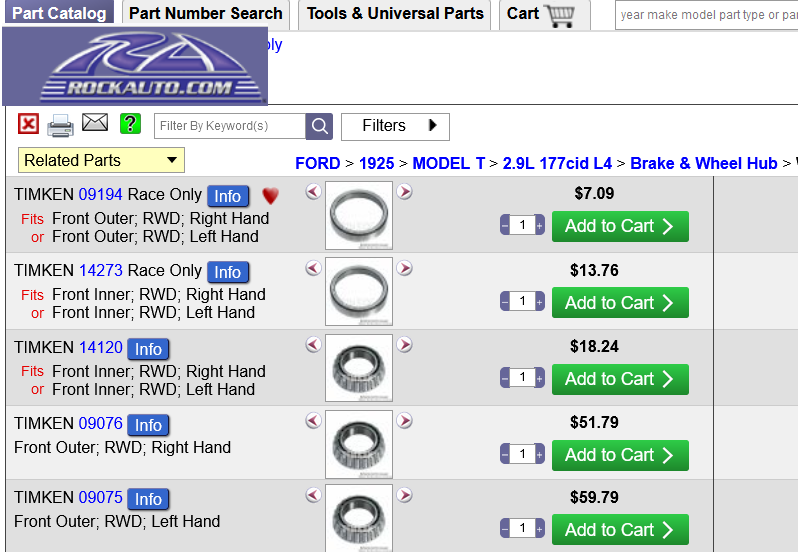Viewport: 798px width, 552px height.
Task: Toggle the heart favorite on Timken 09194
Action: 270,196
